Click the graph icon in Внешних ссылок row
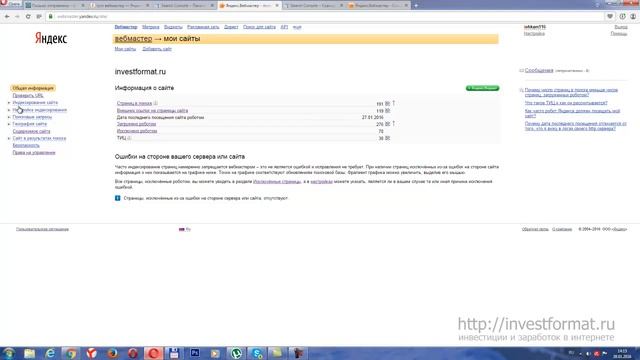 387,111
